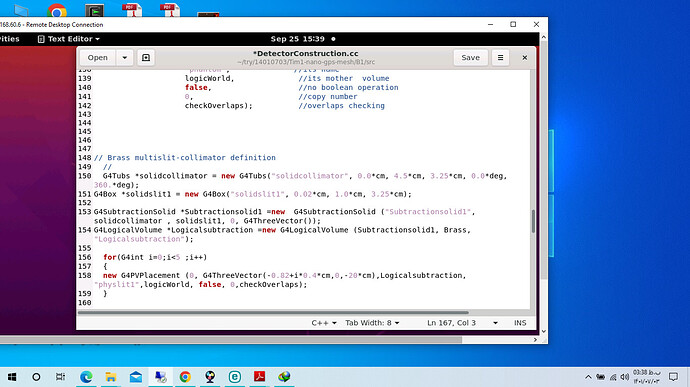
Task: Open the Text Editor application menu in the top bar
Action: (69, 39)
